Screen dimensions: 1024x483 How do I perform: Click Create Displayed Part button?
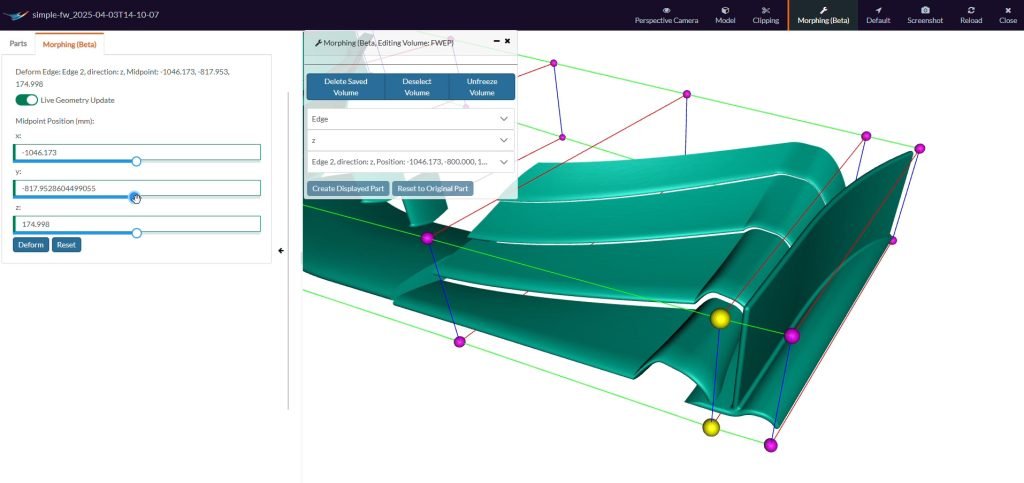point(347,189)
